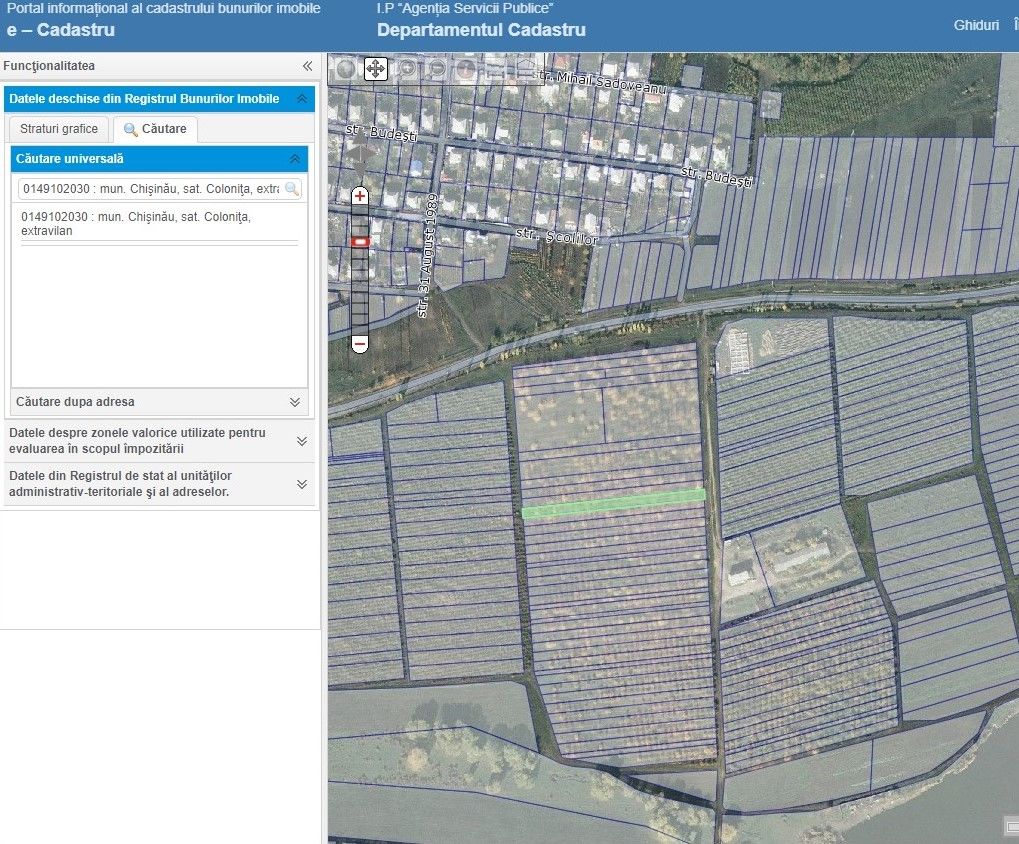
Task: Click the 0149102030 Colonița search result
Action: coord(135,224)
